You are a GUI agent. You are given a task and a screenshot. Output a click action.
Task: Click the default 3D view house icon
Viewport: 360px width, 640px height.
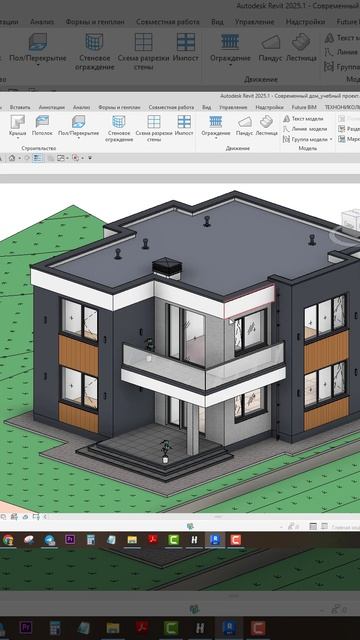tap(12, 158)
